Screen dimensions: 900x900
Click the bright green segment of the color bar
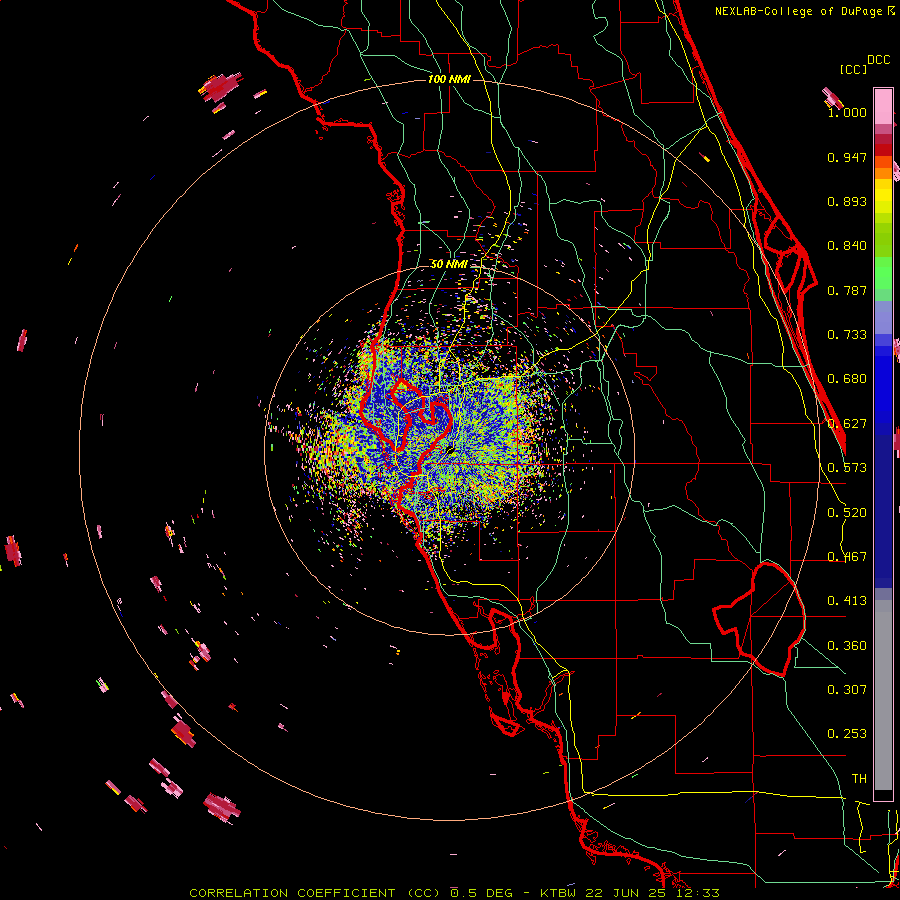883,272
